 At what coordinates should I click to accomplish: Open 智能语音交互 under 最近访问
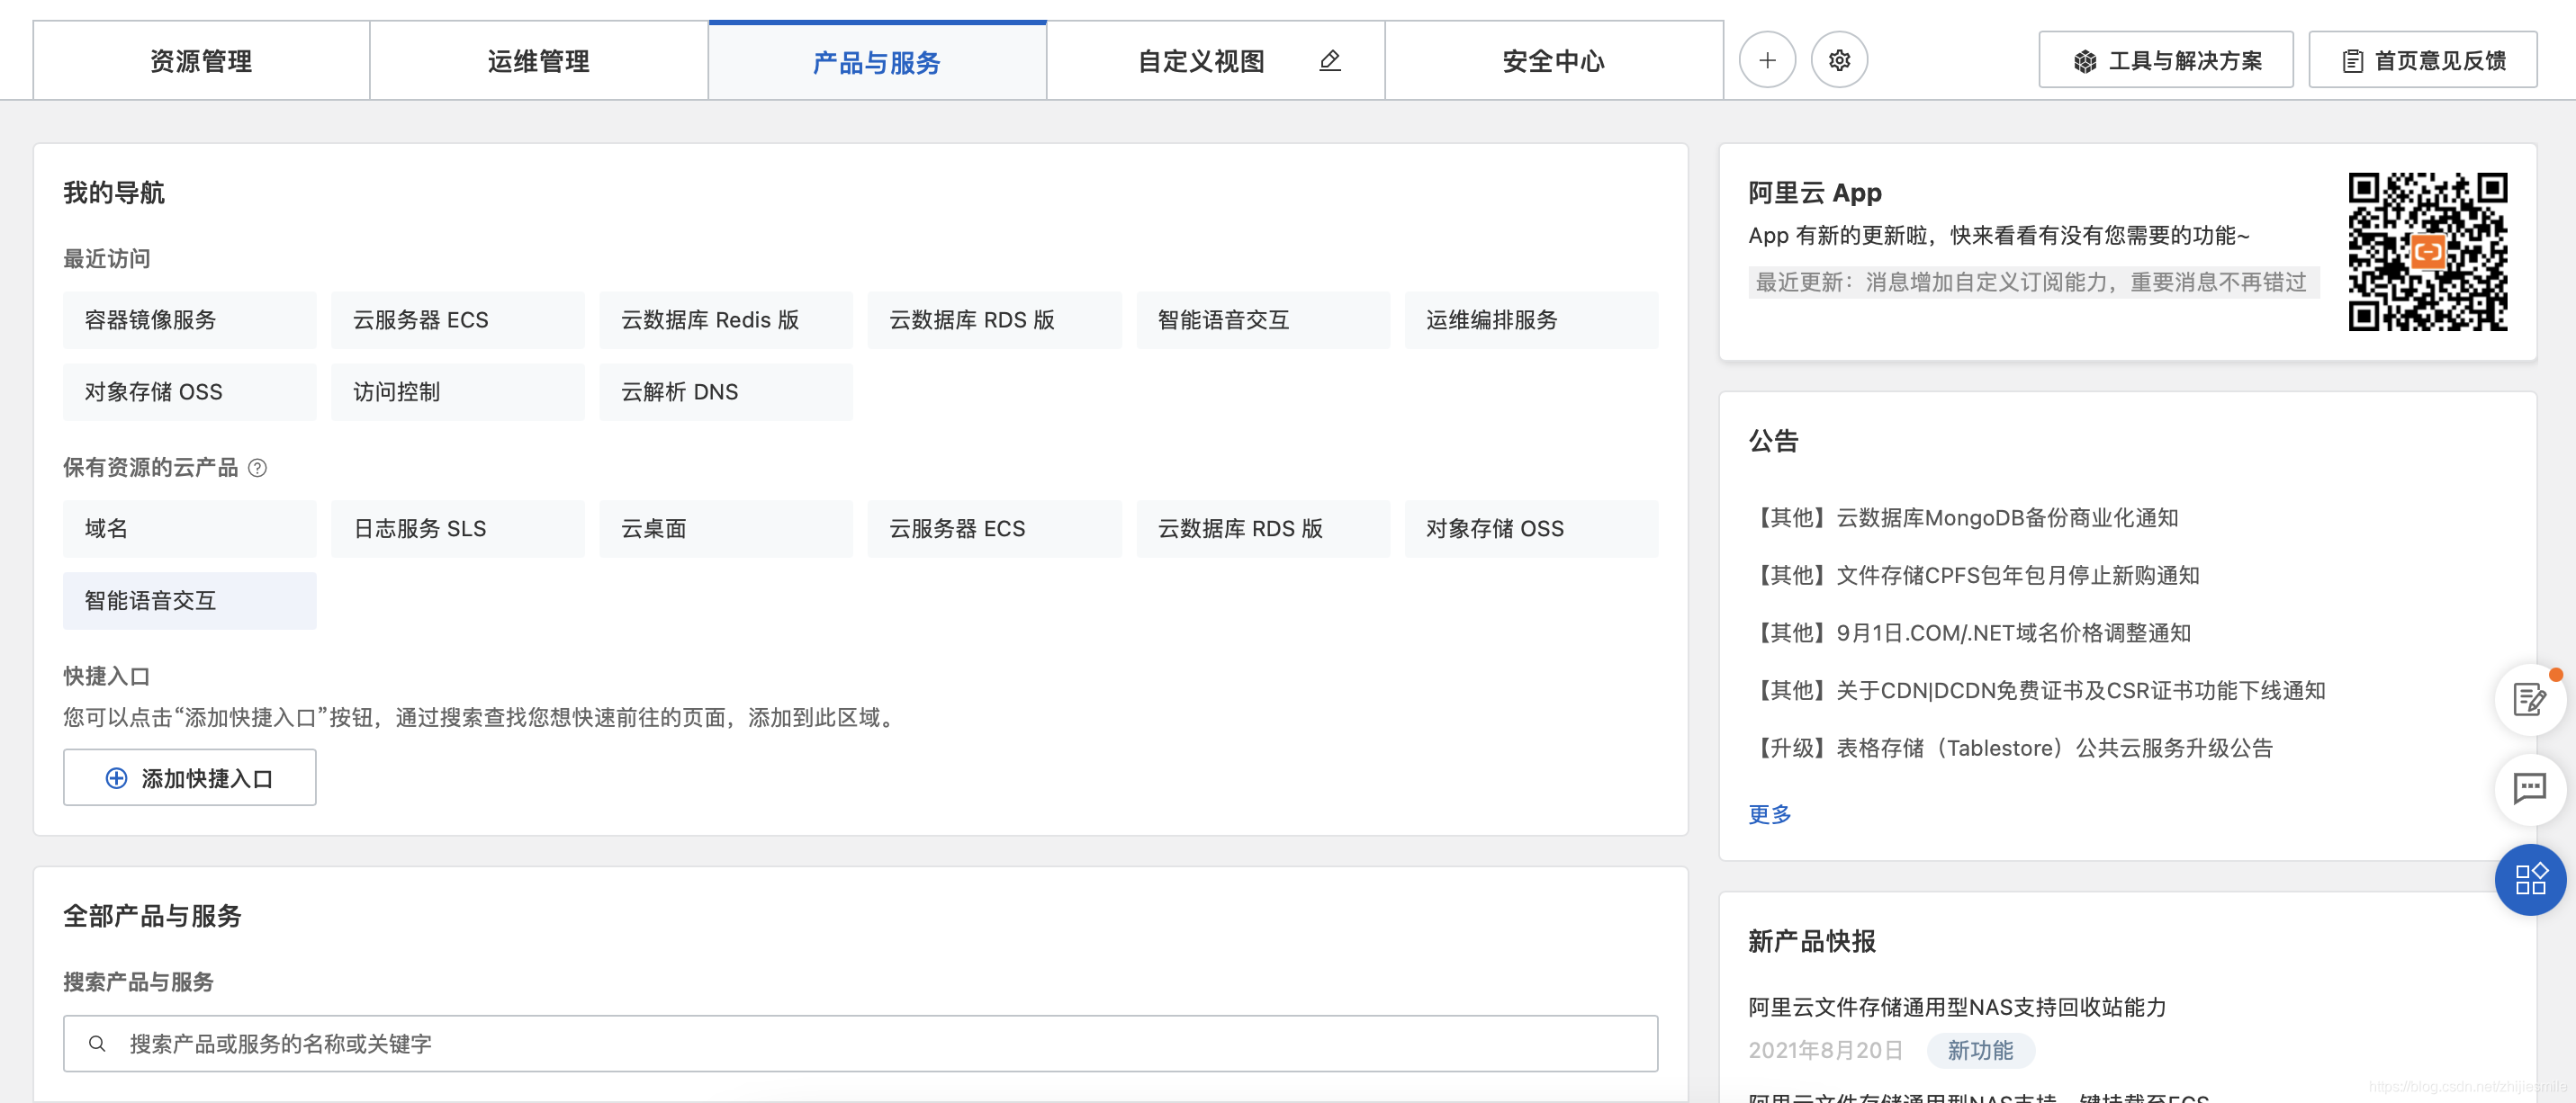[x=1263, y=320]
